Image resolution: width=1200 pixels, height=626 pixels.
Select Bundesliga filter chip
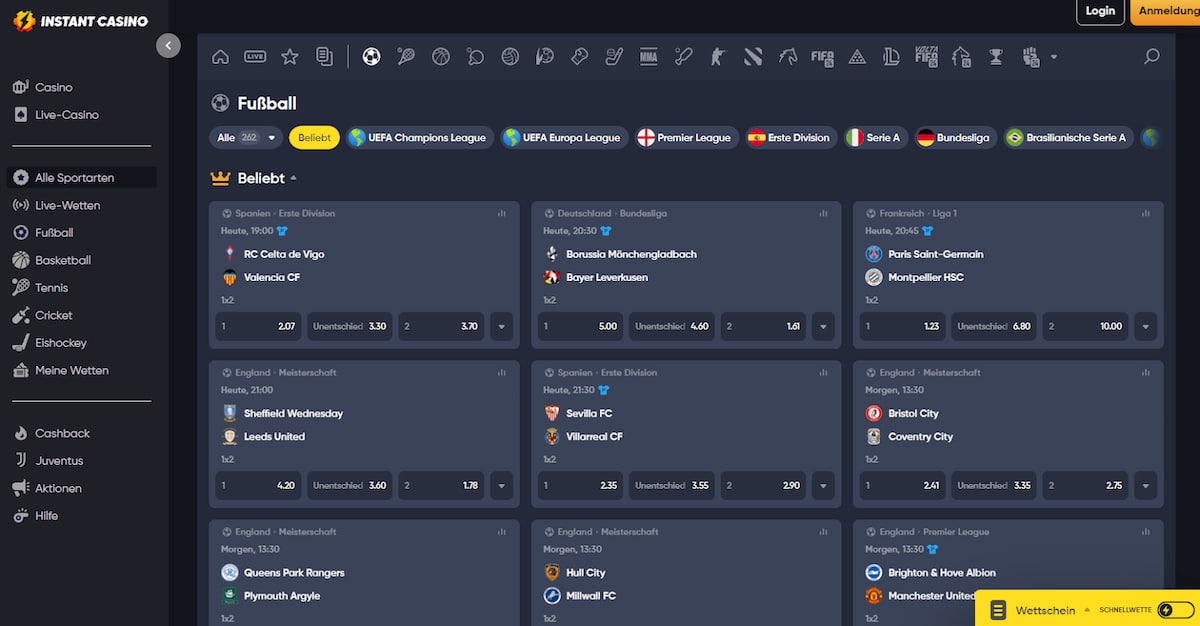pyautogui.click(x=954, y=138)
